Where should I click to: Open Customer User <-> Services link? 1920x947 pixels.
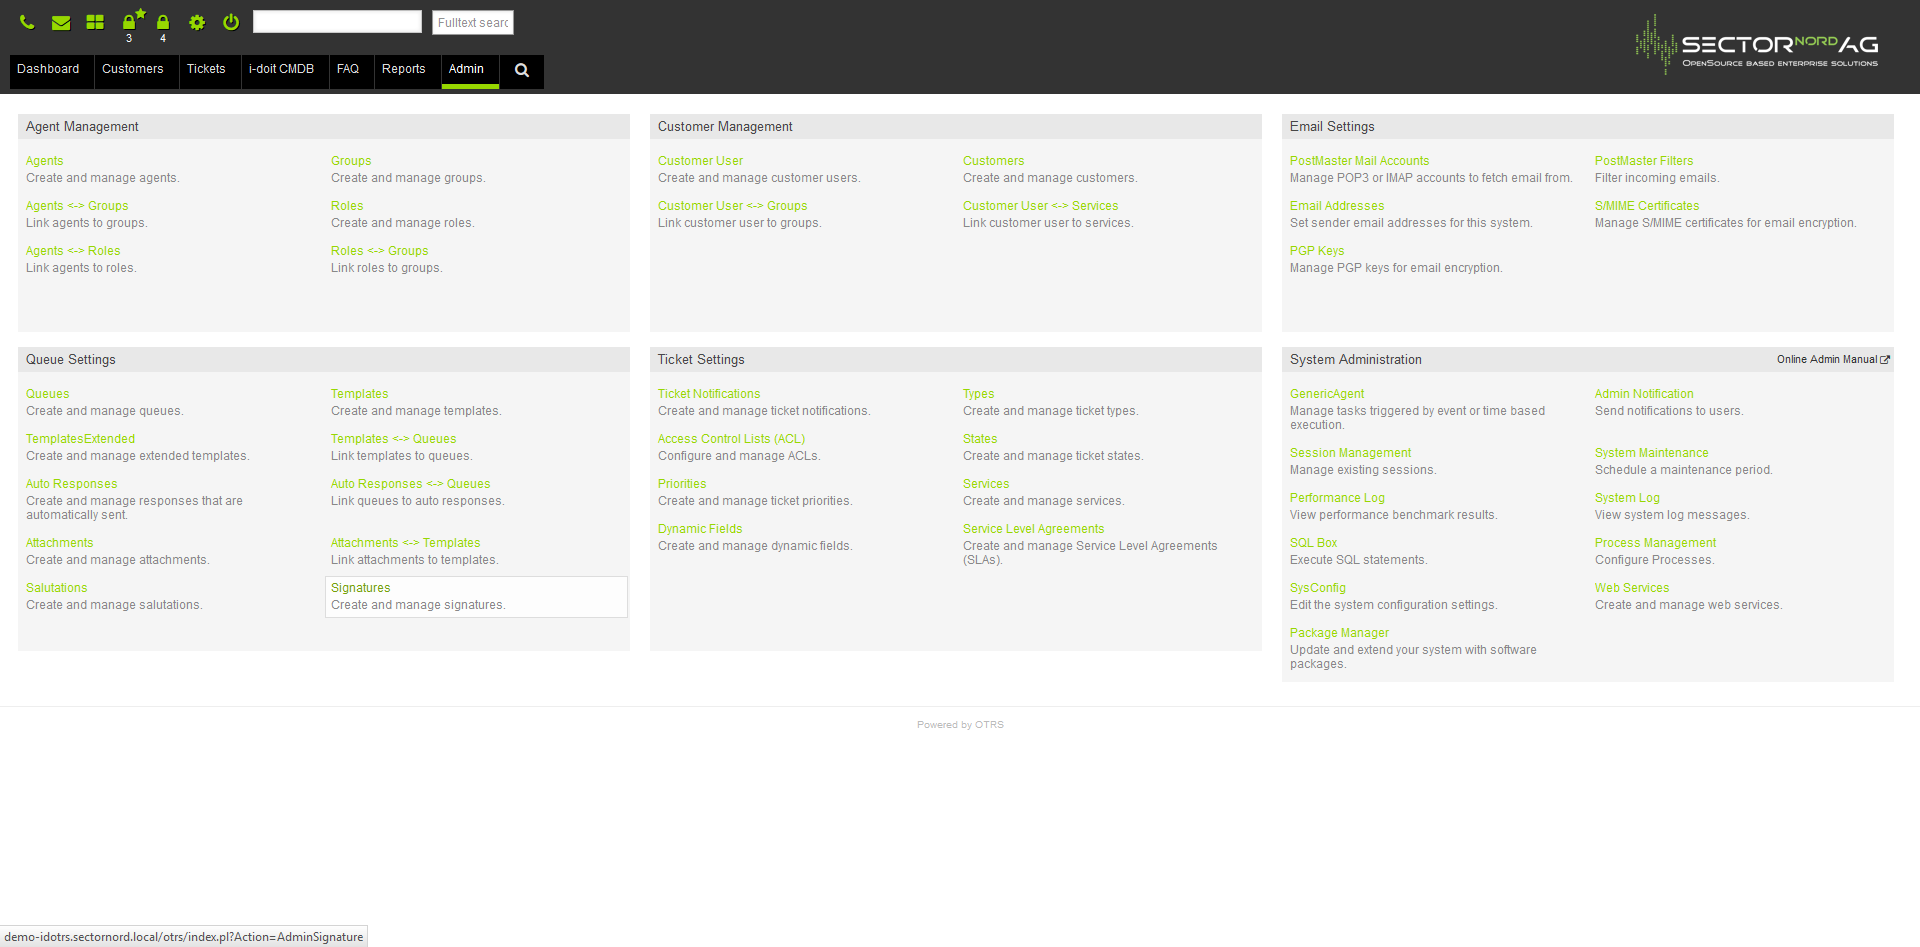click(x=1040, y=206)
